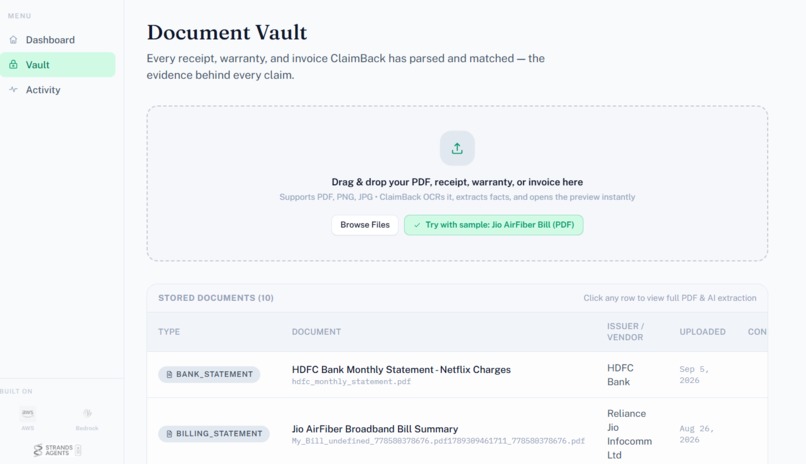
Task: Click the STORED DOCUMENTS (10) heading
Action: click(x=215, y=298)
